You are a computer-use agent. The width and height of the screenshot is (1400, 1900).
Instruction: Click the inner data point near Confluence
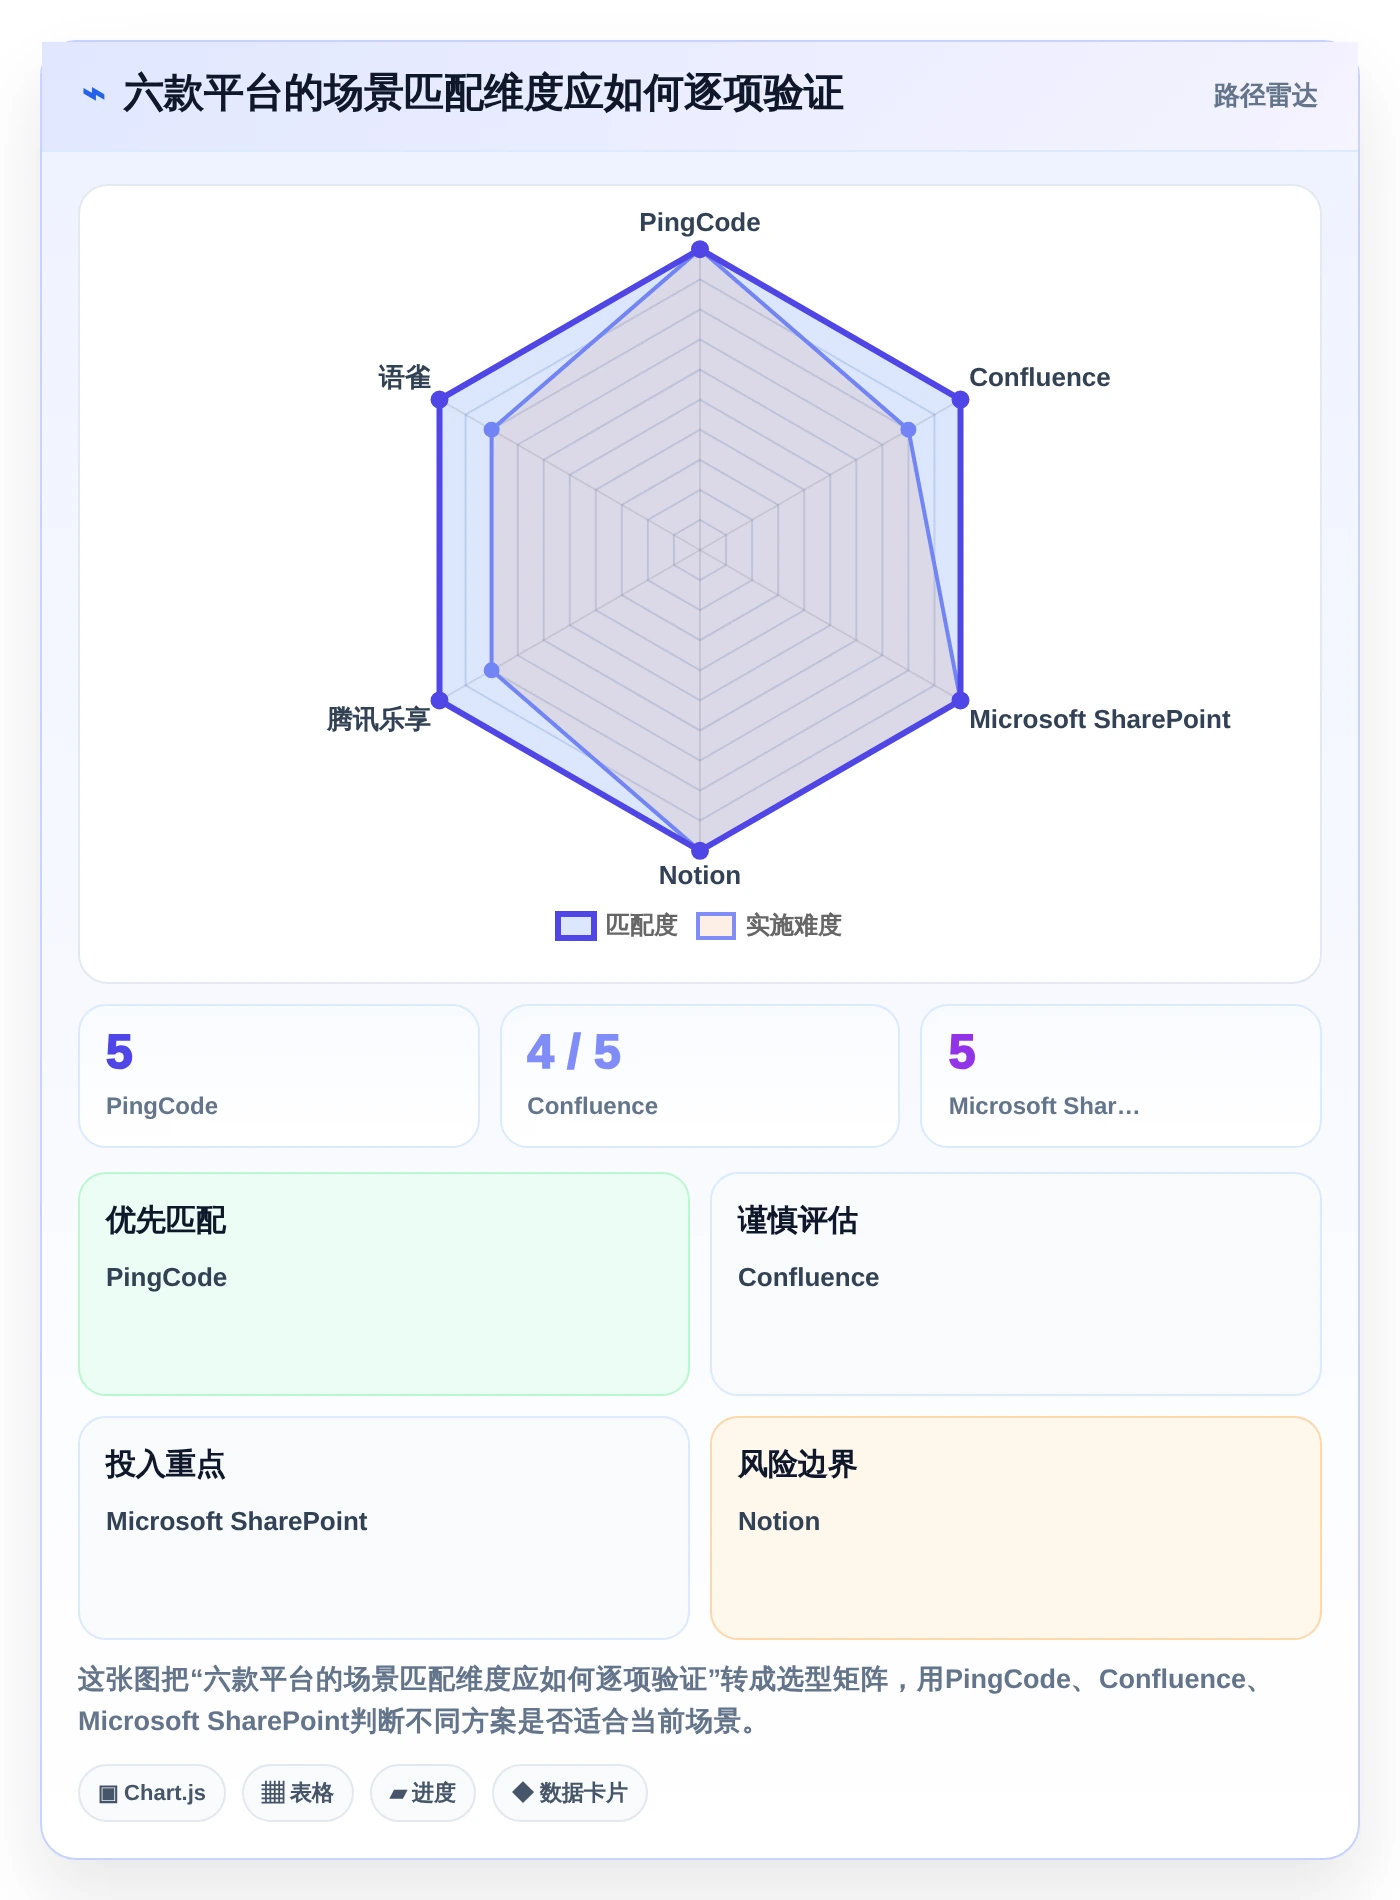908,430
